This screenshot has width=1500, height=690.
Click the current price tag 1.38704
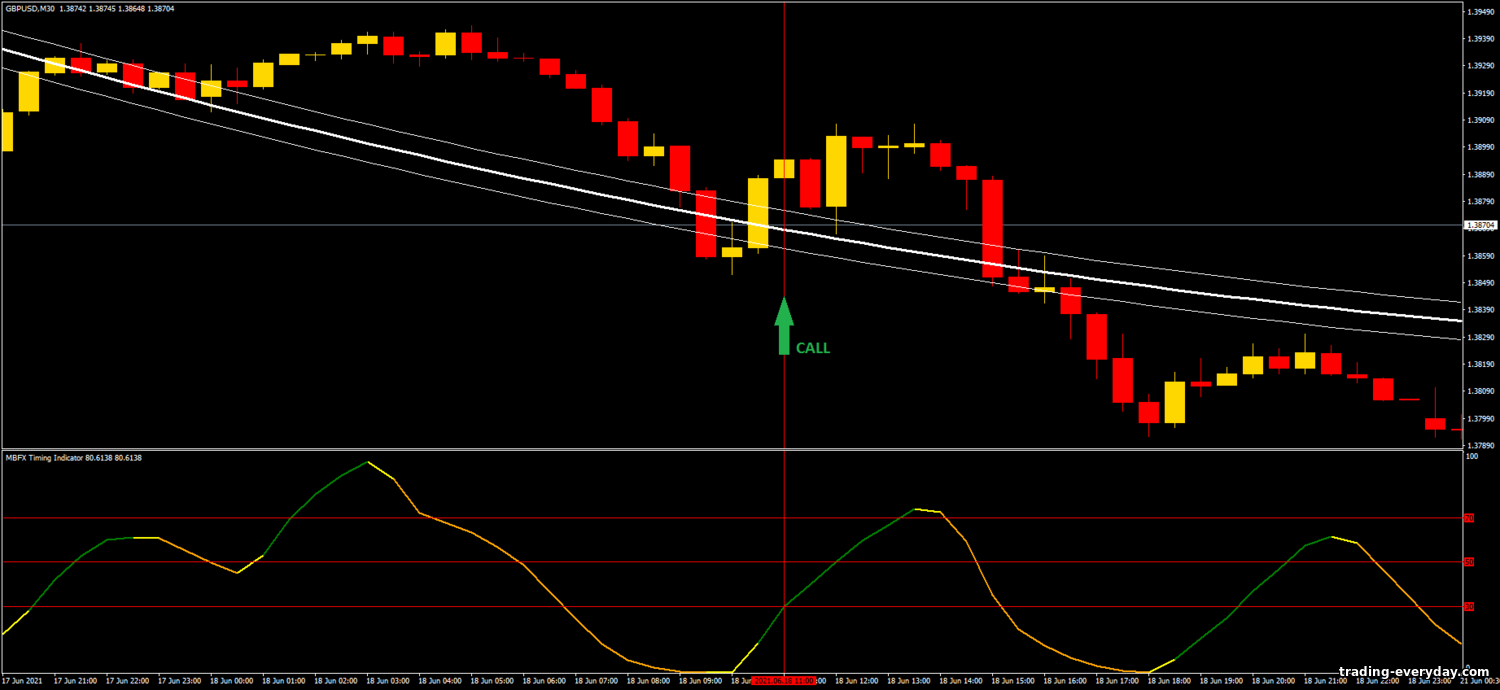[x=1480, y=226]
